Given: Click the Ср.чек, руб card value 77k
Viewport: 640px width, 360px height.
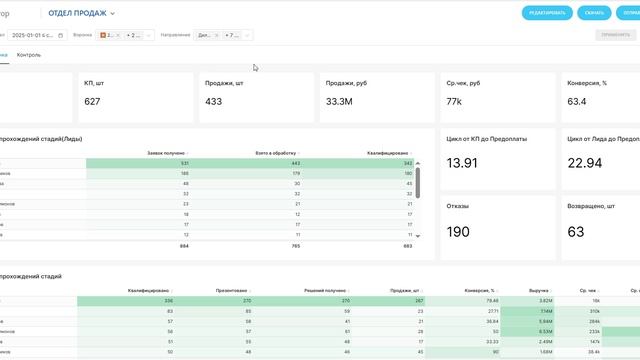Looking at the screenshot, I should pyautogui.click(x=454, y=102).
